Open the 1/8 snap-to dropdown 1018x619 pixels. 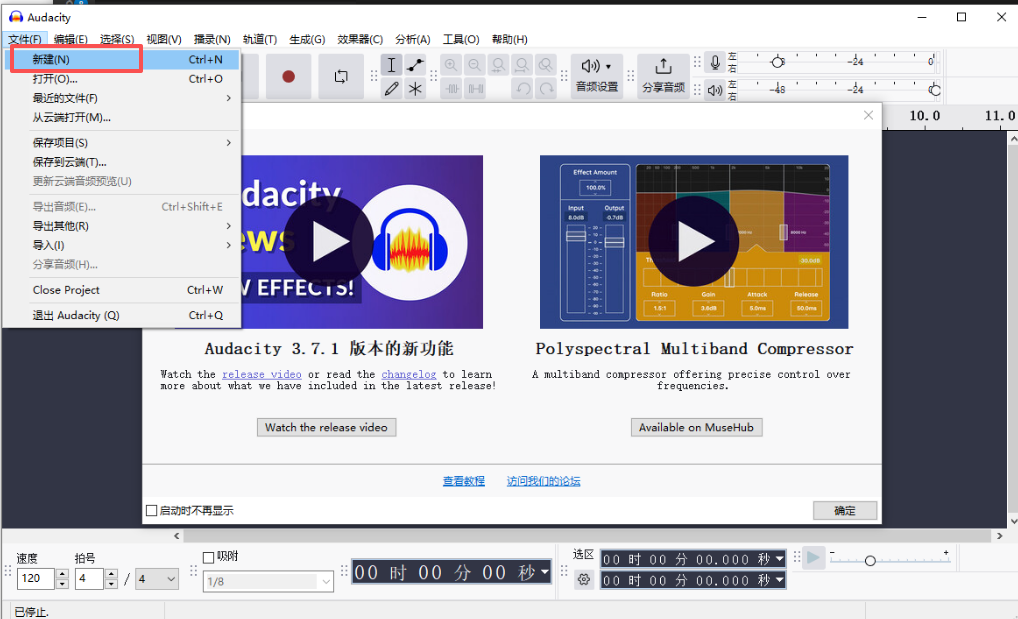coord(269,581)
